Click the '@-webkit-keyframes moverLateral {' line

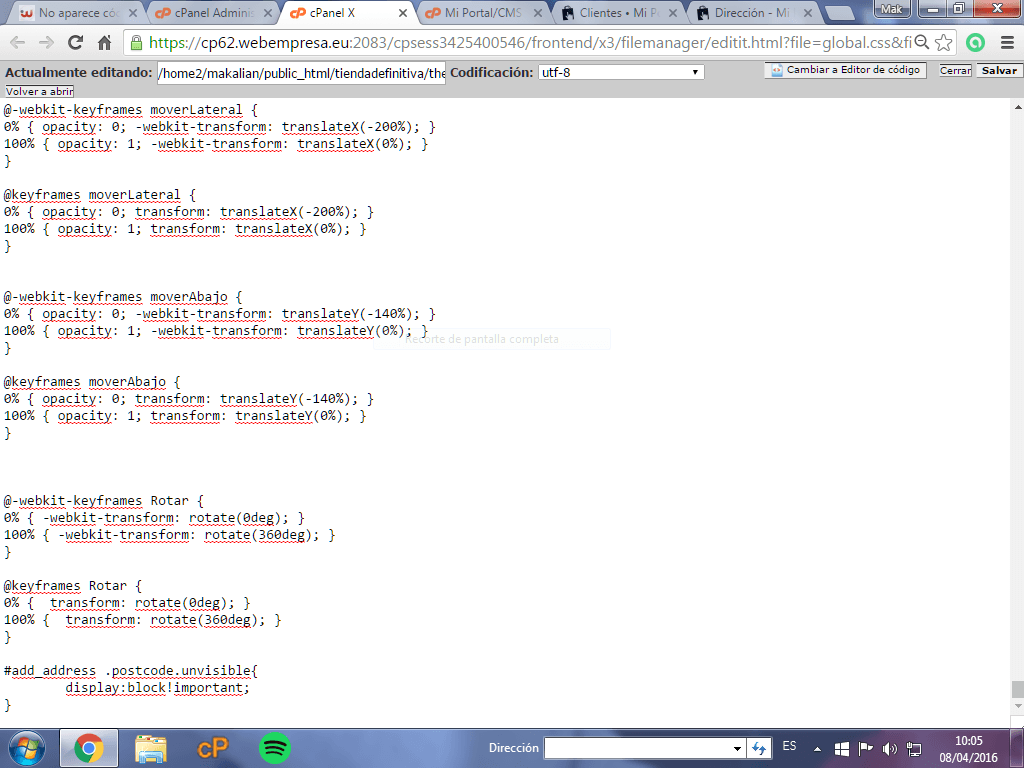tap(131, 110)
